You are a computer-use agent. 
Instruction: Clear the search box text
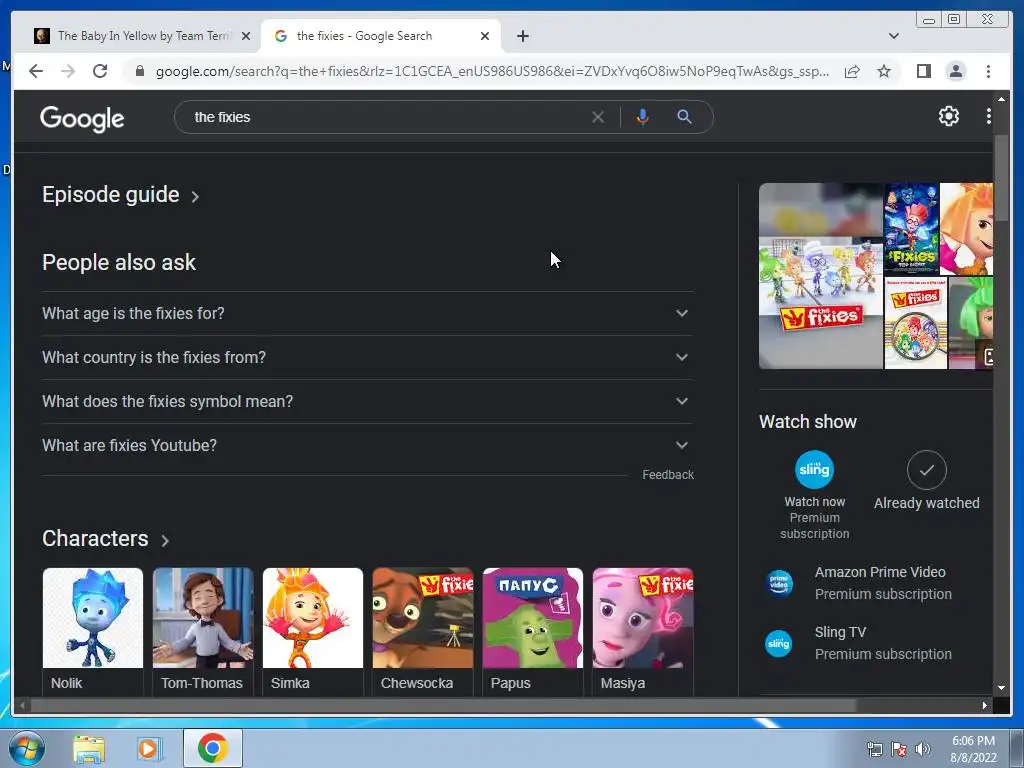click(598, 117)
